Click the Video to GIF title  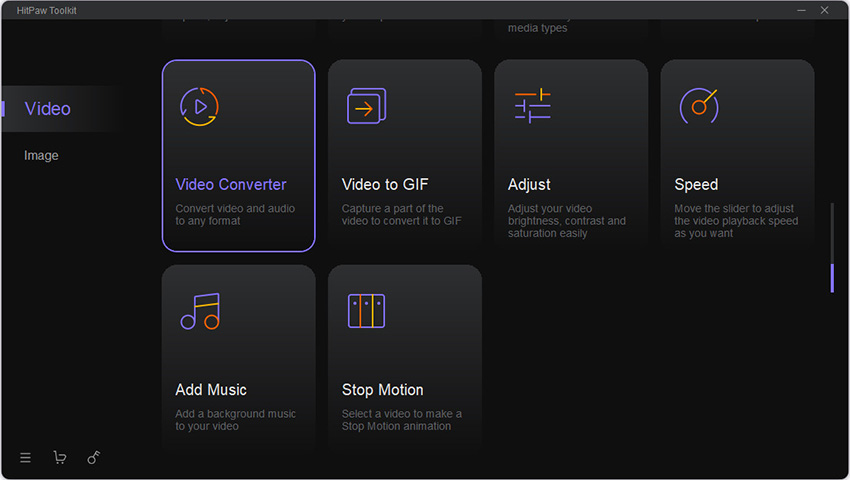(385, 184)
